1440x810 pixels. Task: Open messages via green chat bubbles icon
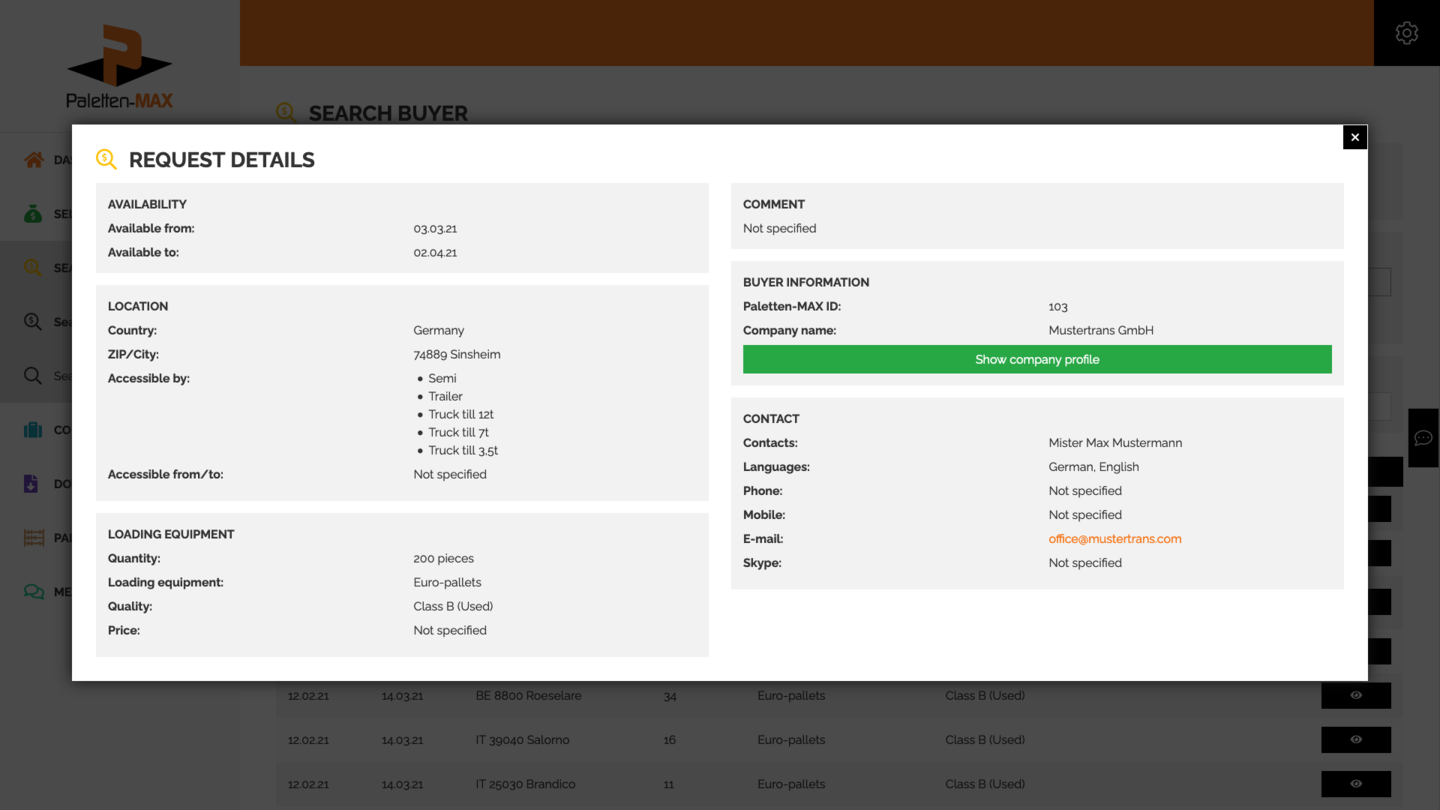click(34, 592)
